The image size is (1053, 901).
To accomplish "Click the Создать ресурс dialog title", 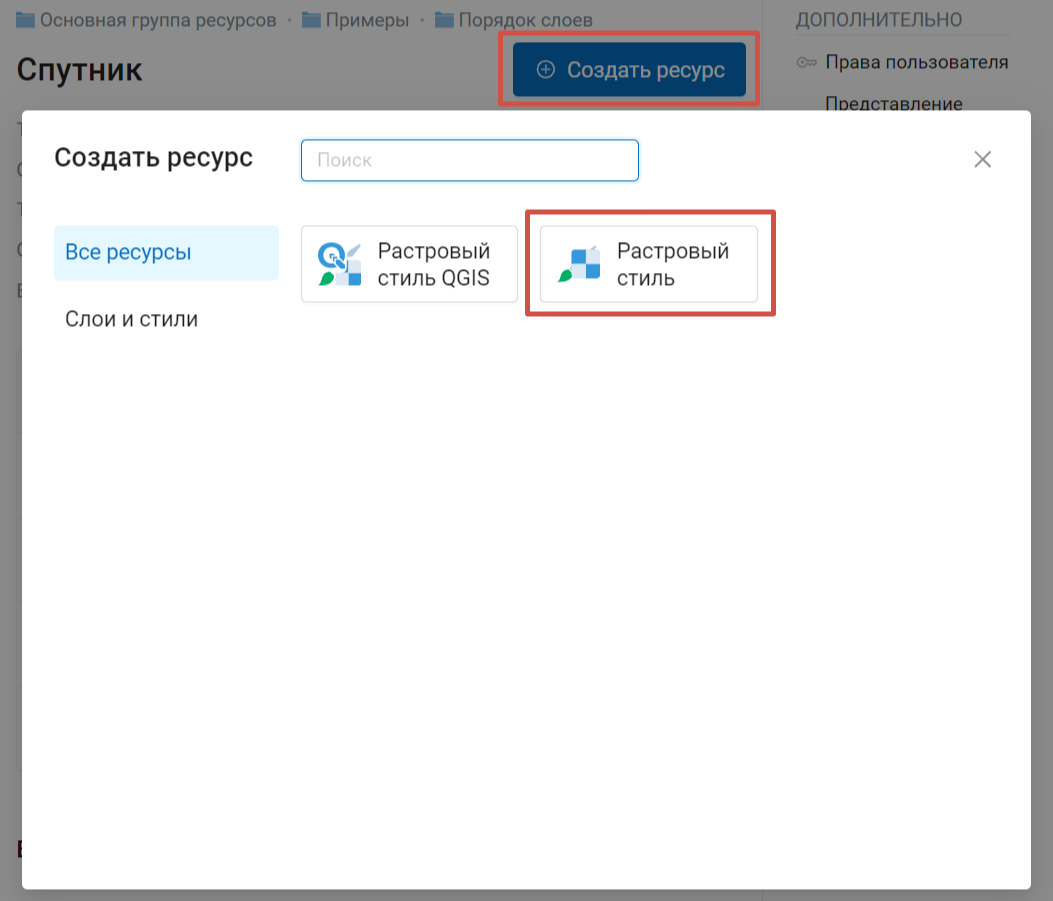I will 154,158.
